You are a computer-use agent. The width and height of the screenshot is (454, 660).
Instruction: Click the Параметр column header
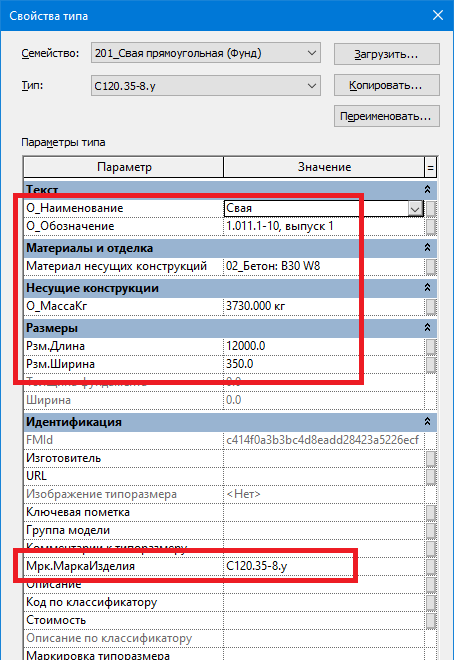(x=124, y=167)
